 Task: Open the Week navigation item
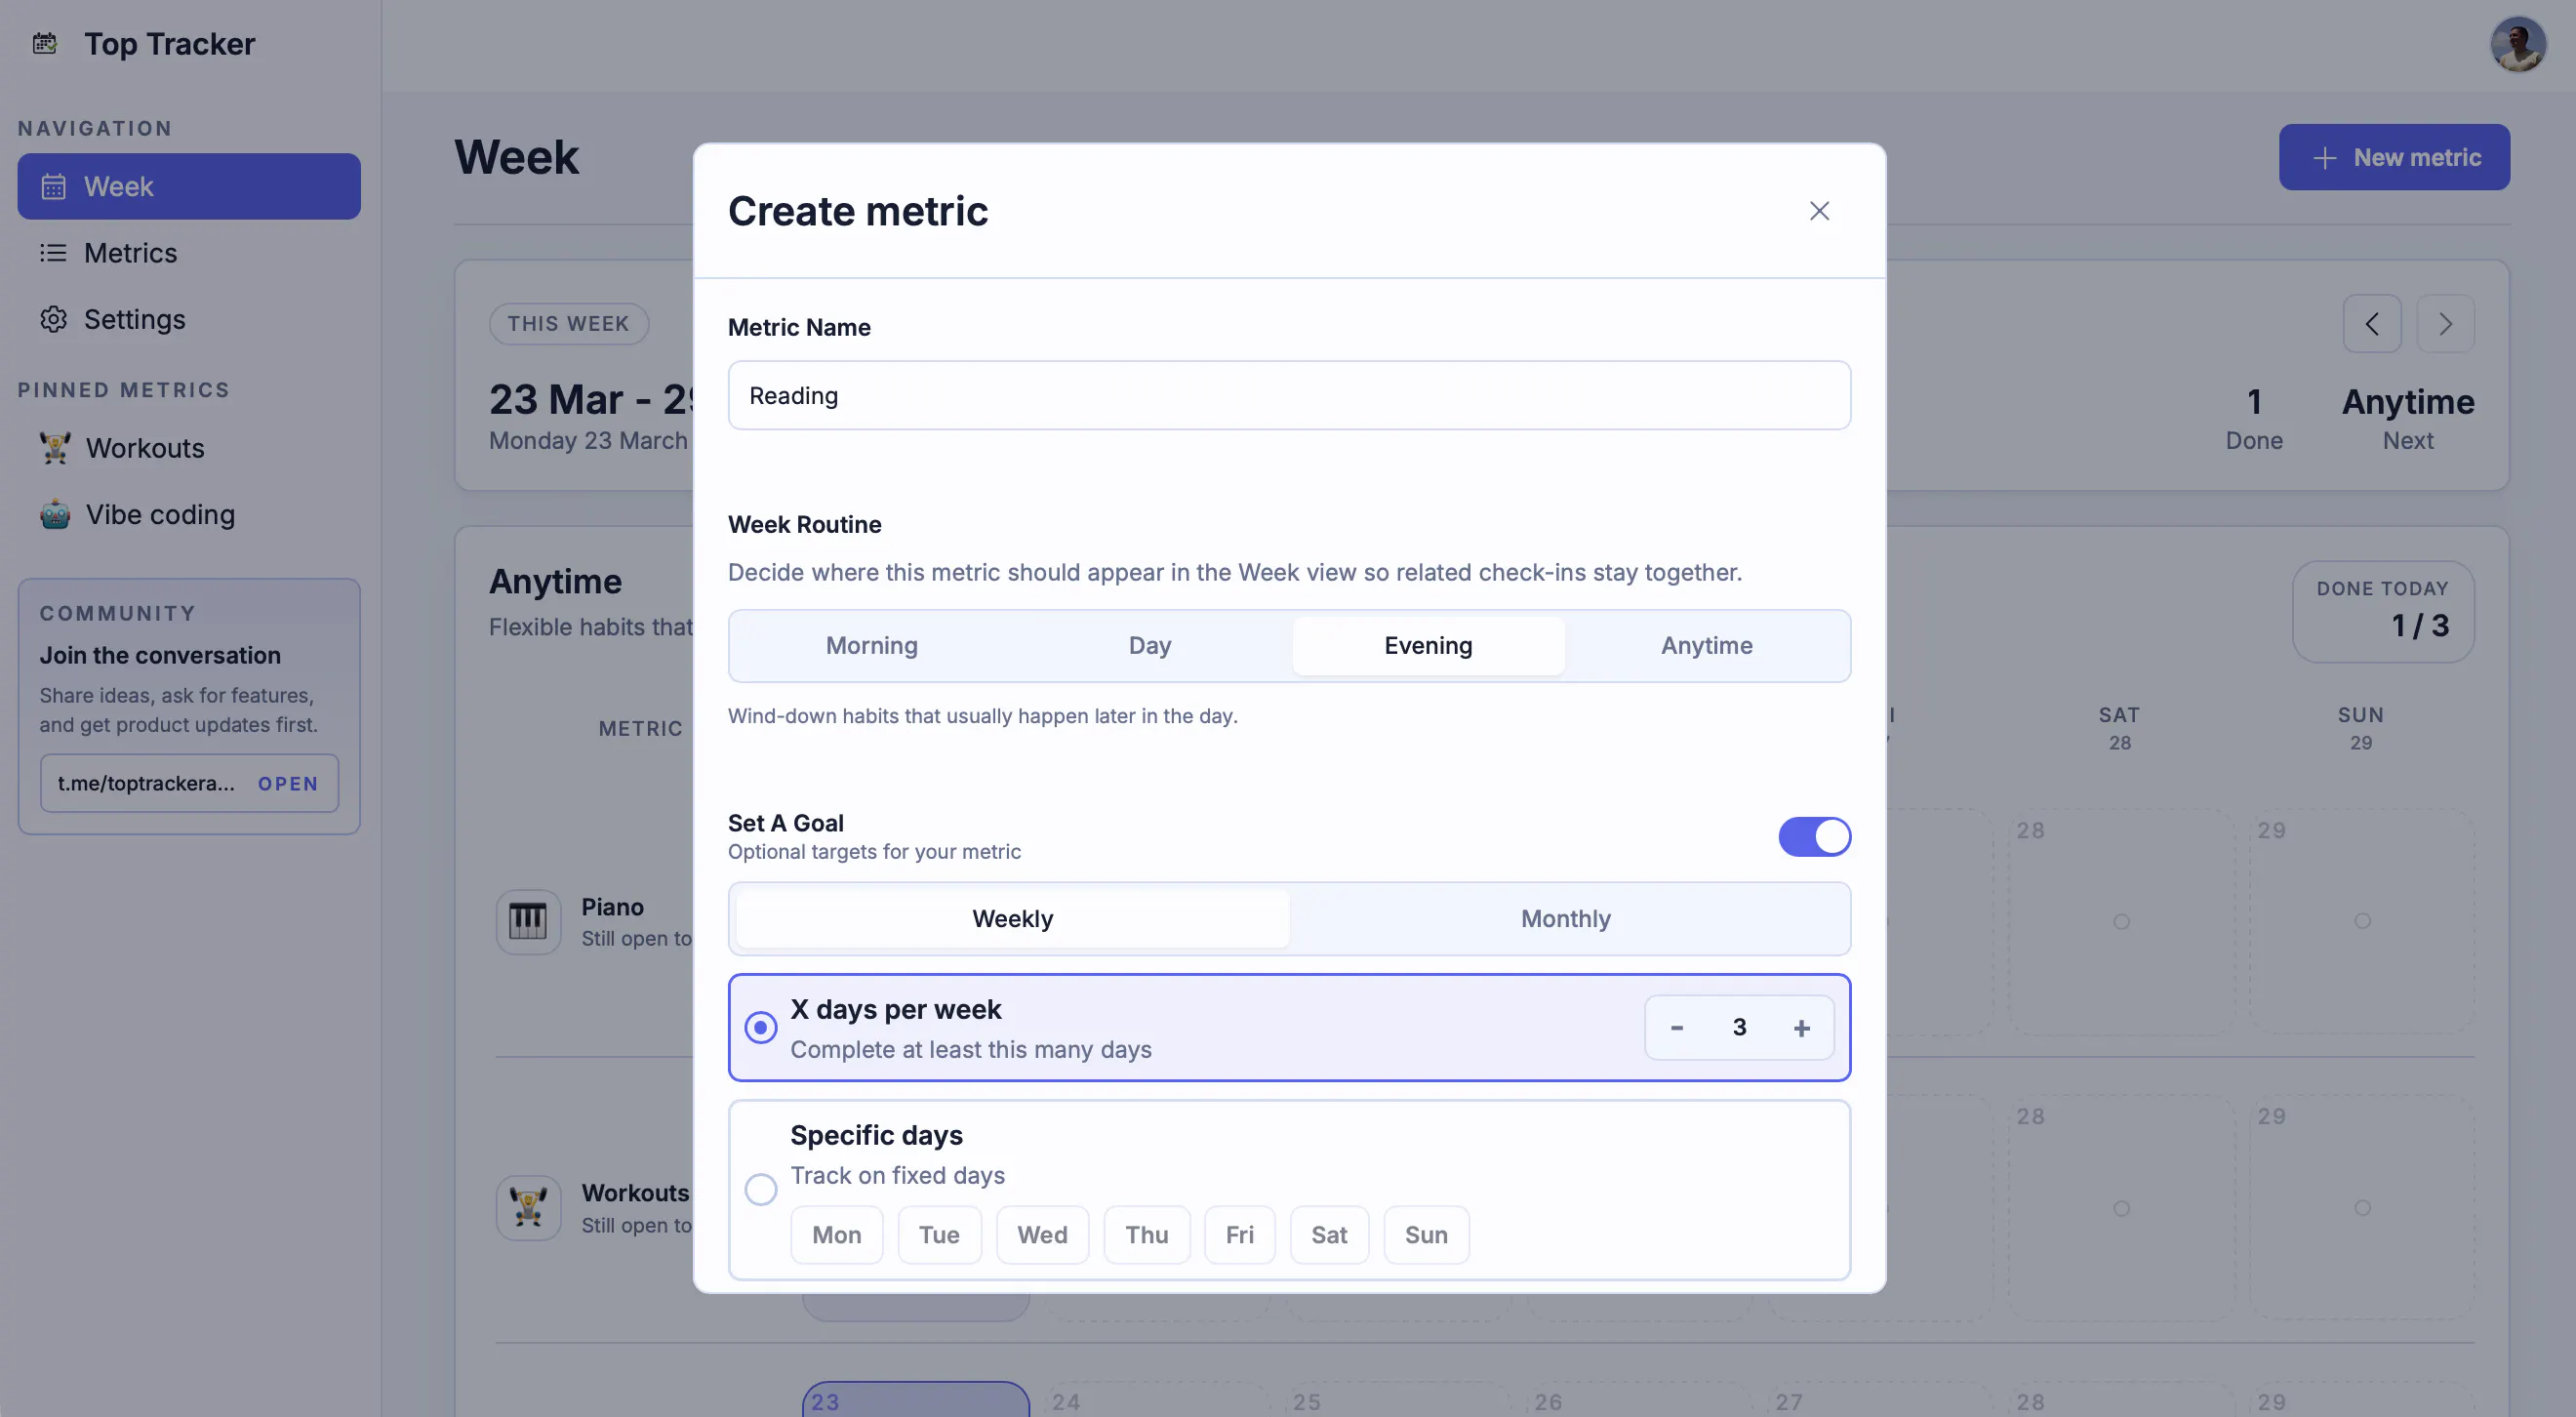[x=189, y=186]
